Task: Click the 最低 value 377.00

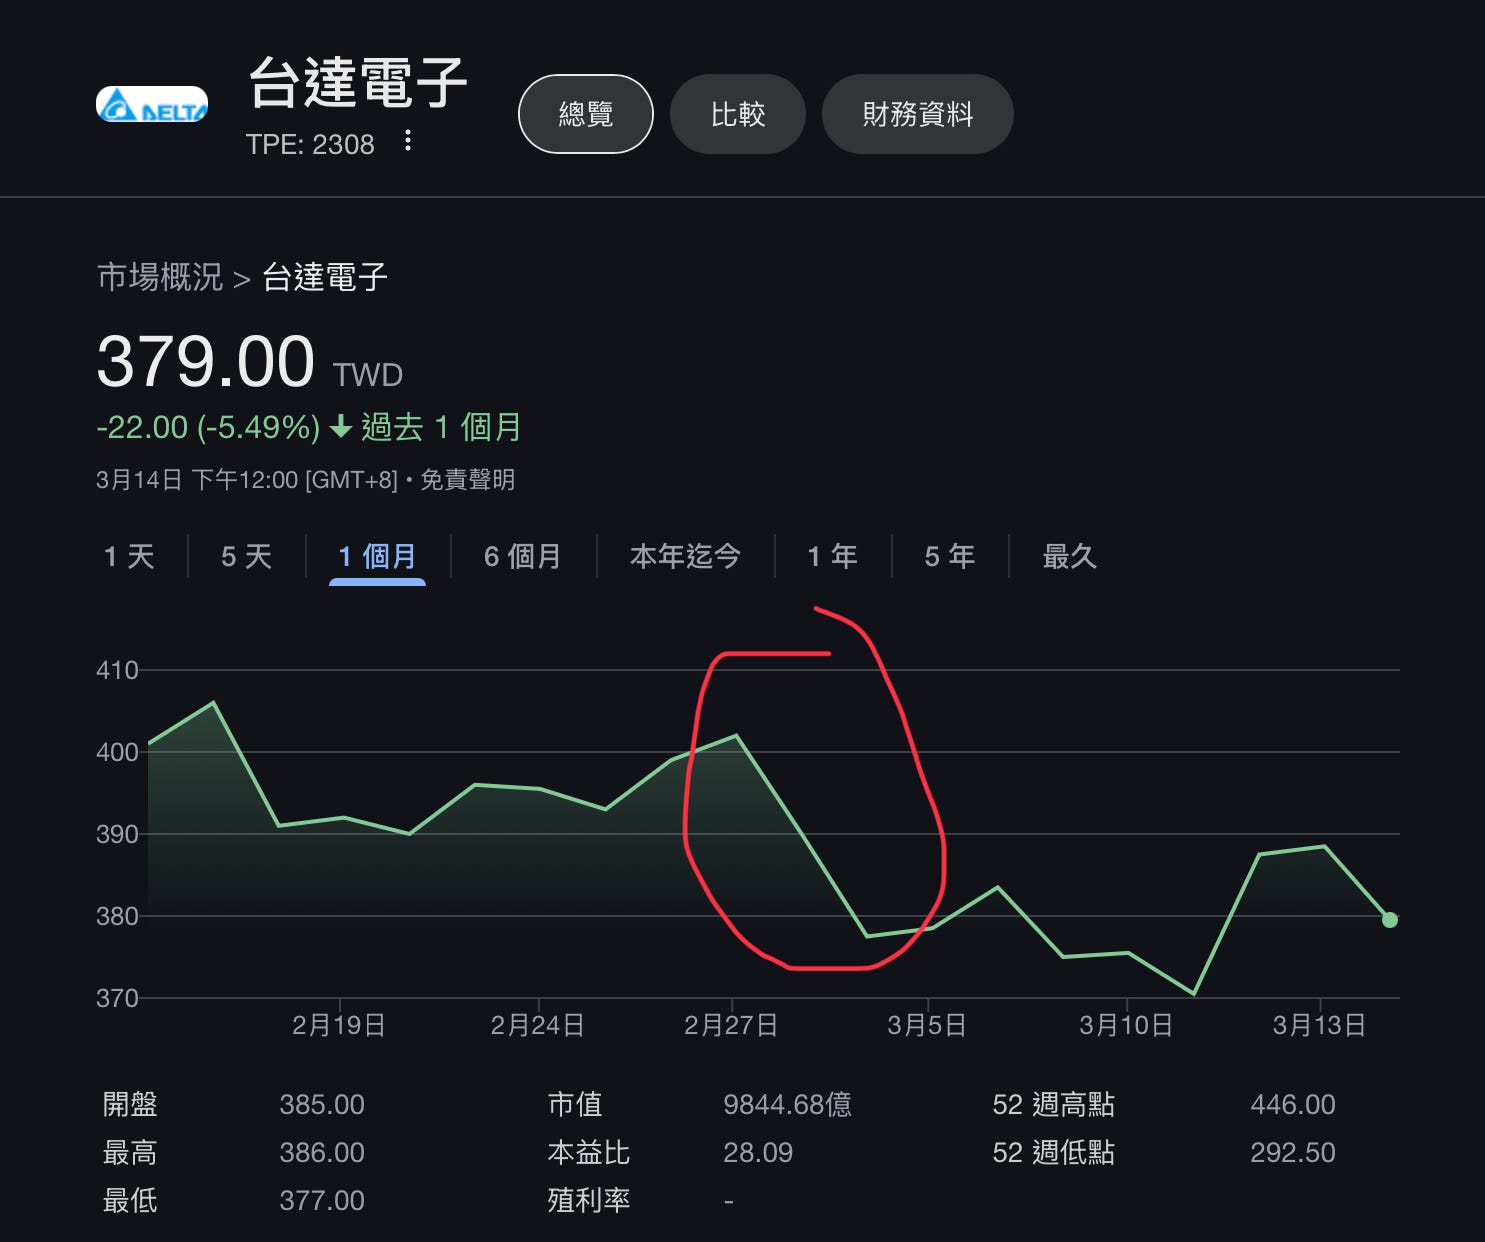Action: pos(322,1201)
